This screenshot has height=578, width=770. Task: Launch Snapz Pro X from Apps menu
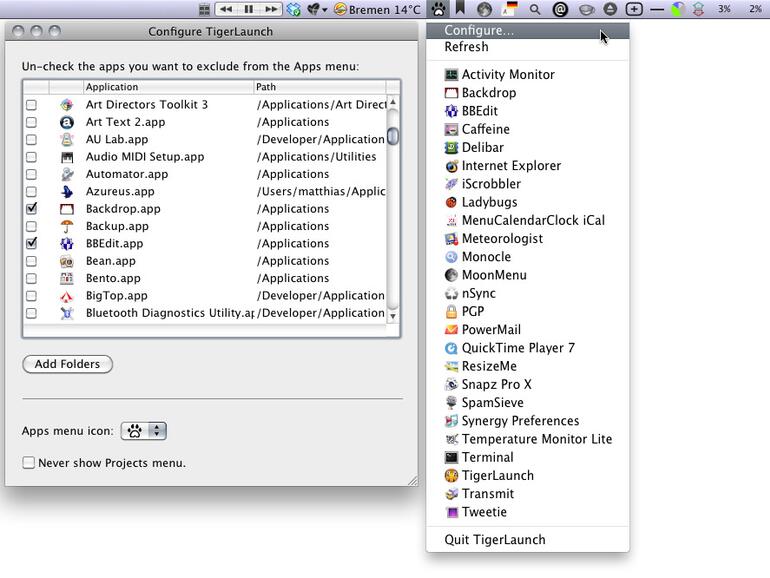click(x=527, y=384)
